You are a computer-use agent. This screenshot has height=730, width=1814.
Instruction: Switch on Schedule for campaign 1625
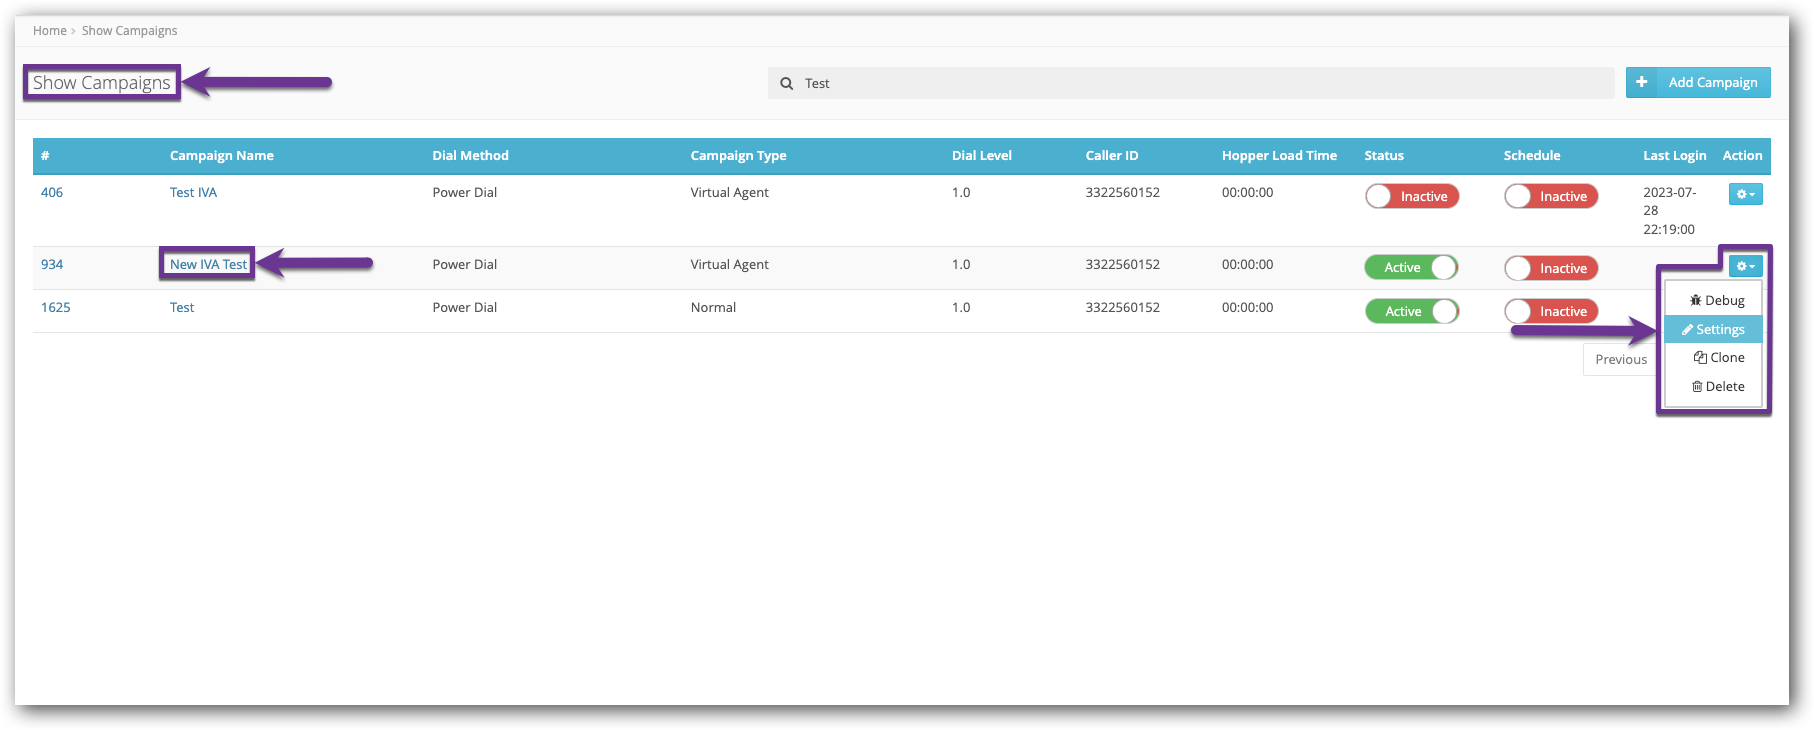pyautogui.click(x=1550, y=311)
